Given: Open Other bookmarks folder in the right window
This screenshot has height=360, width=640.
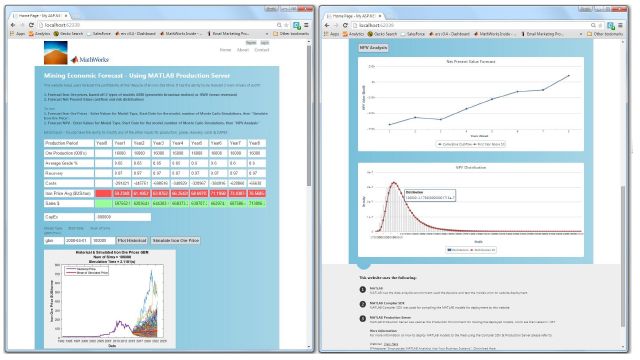Looking at the screenshot, I should [605, 34].
